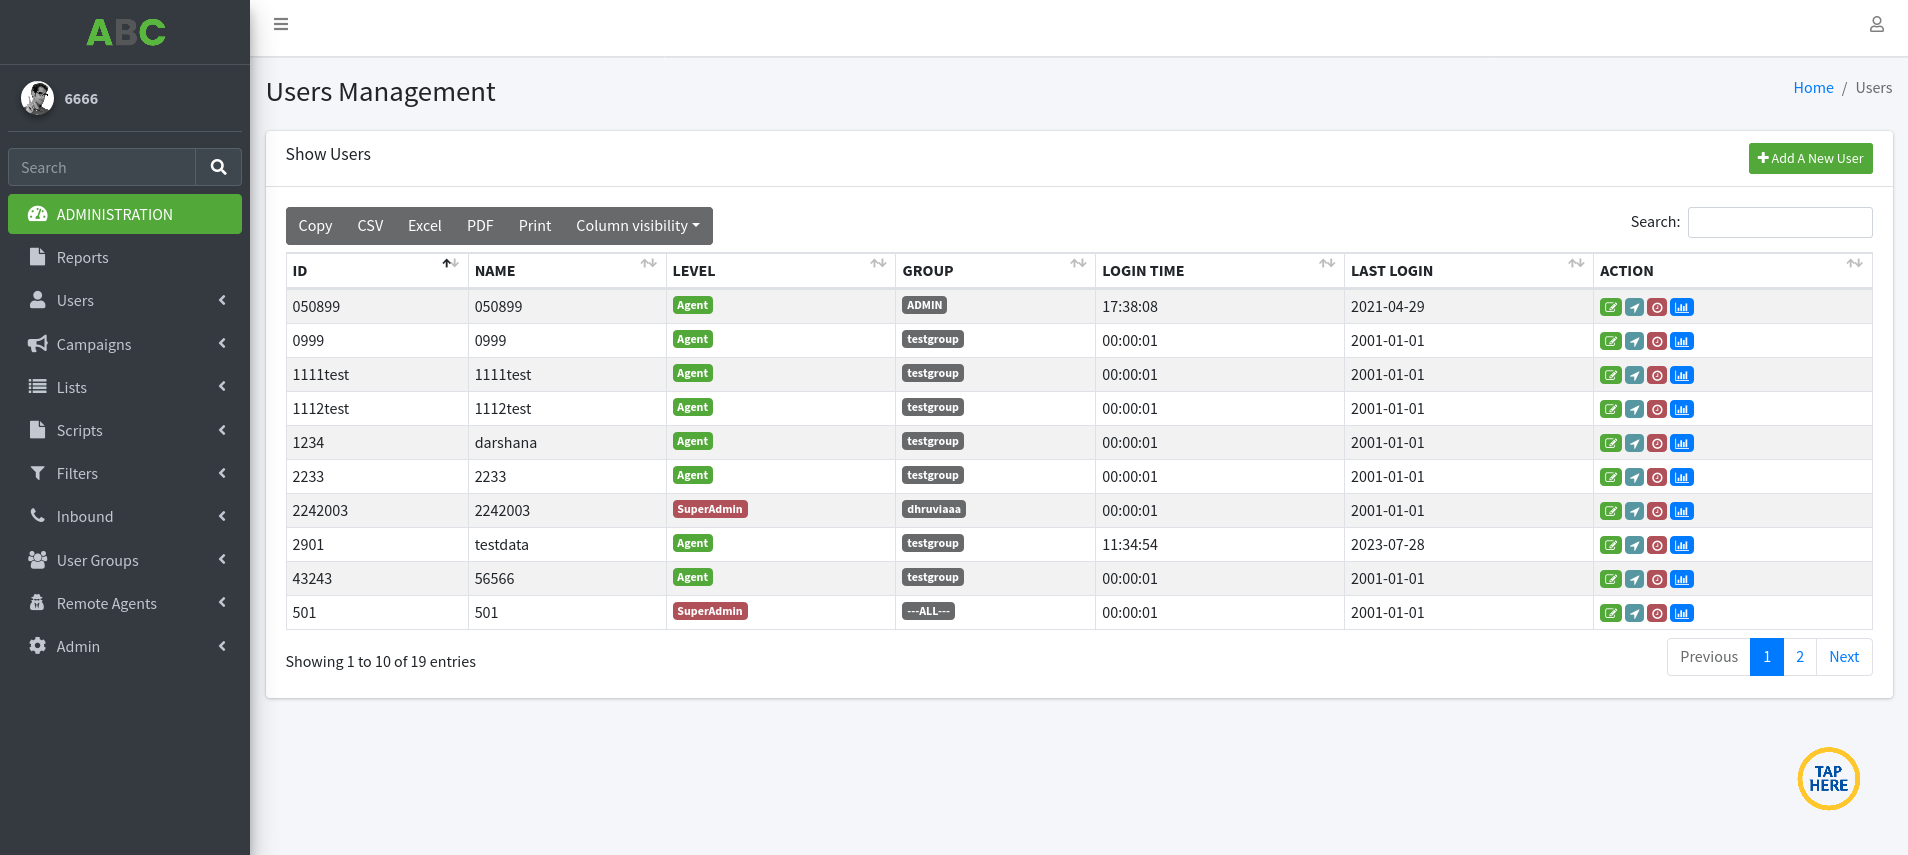Image resolution: width=1908 pixels, height=855 pixels.
Task: Edit user 43243 using green pencil icon
Action: 1610,579
